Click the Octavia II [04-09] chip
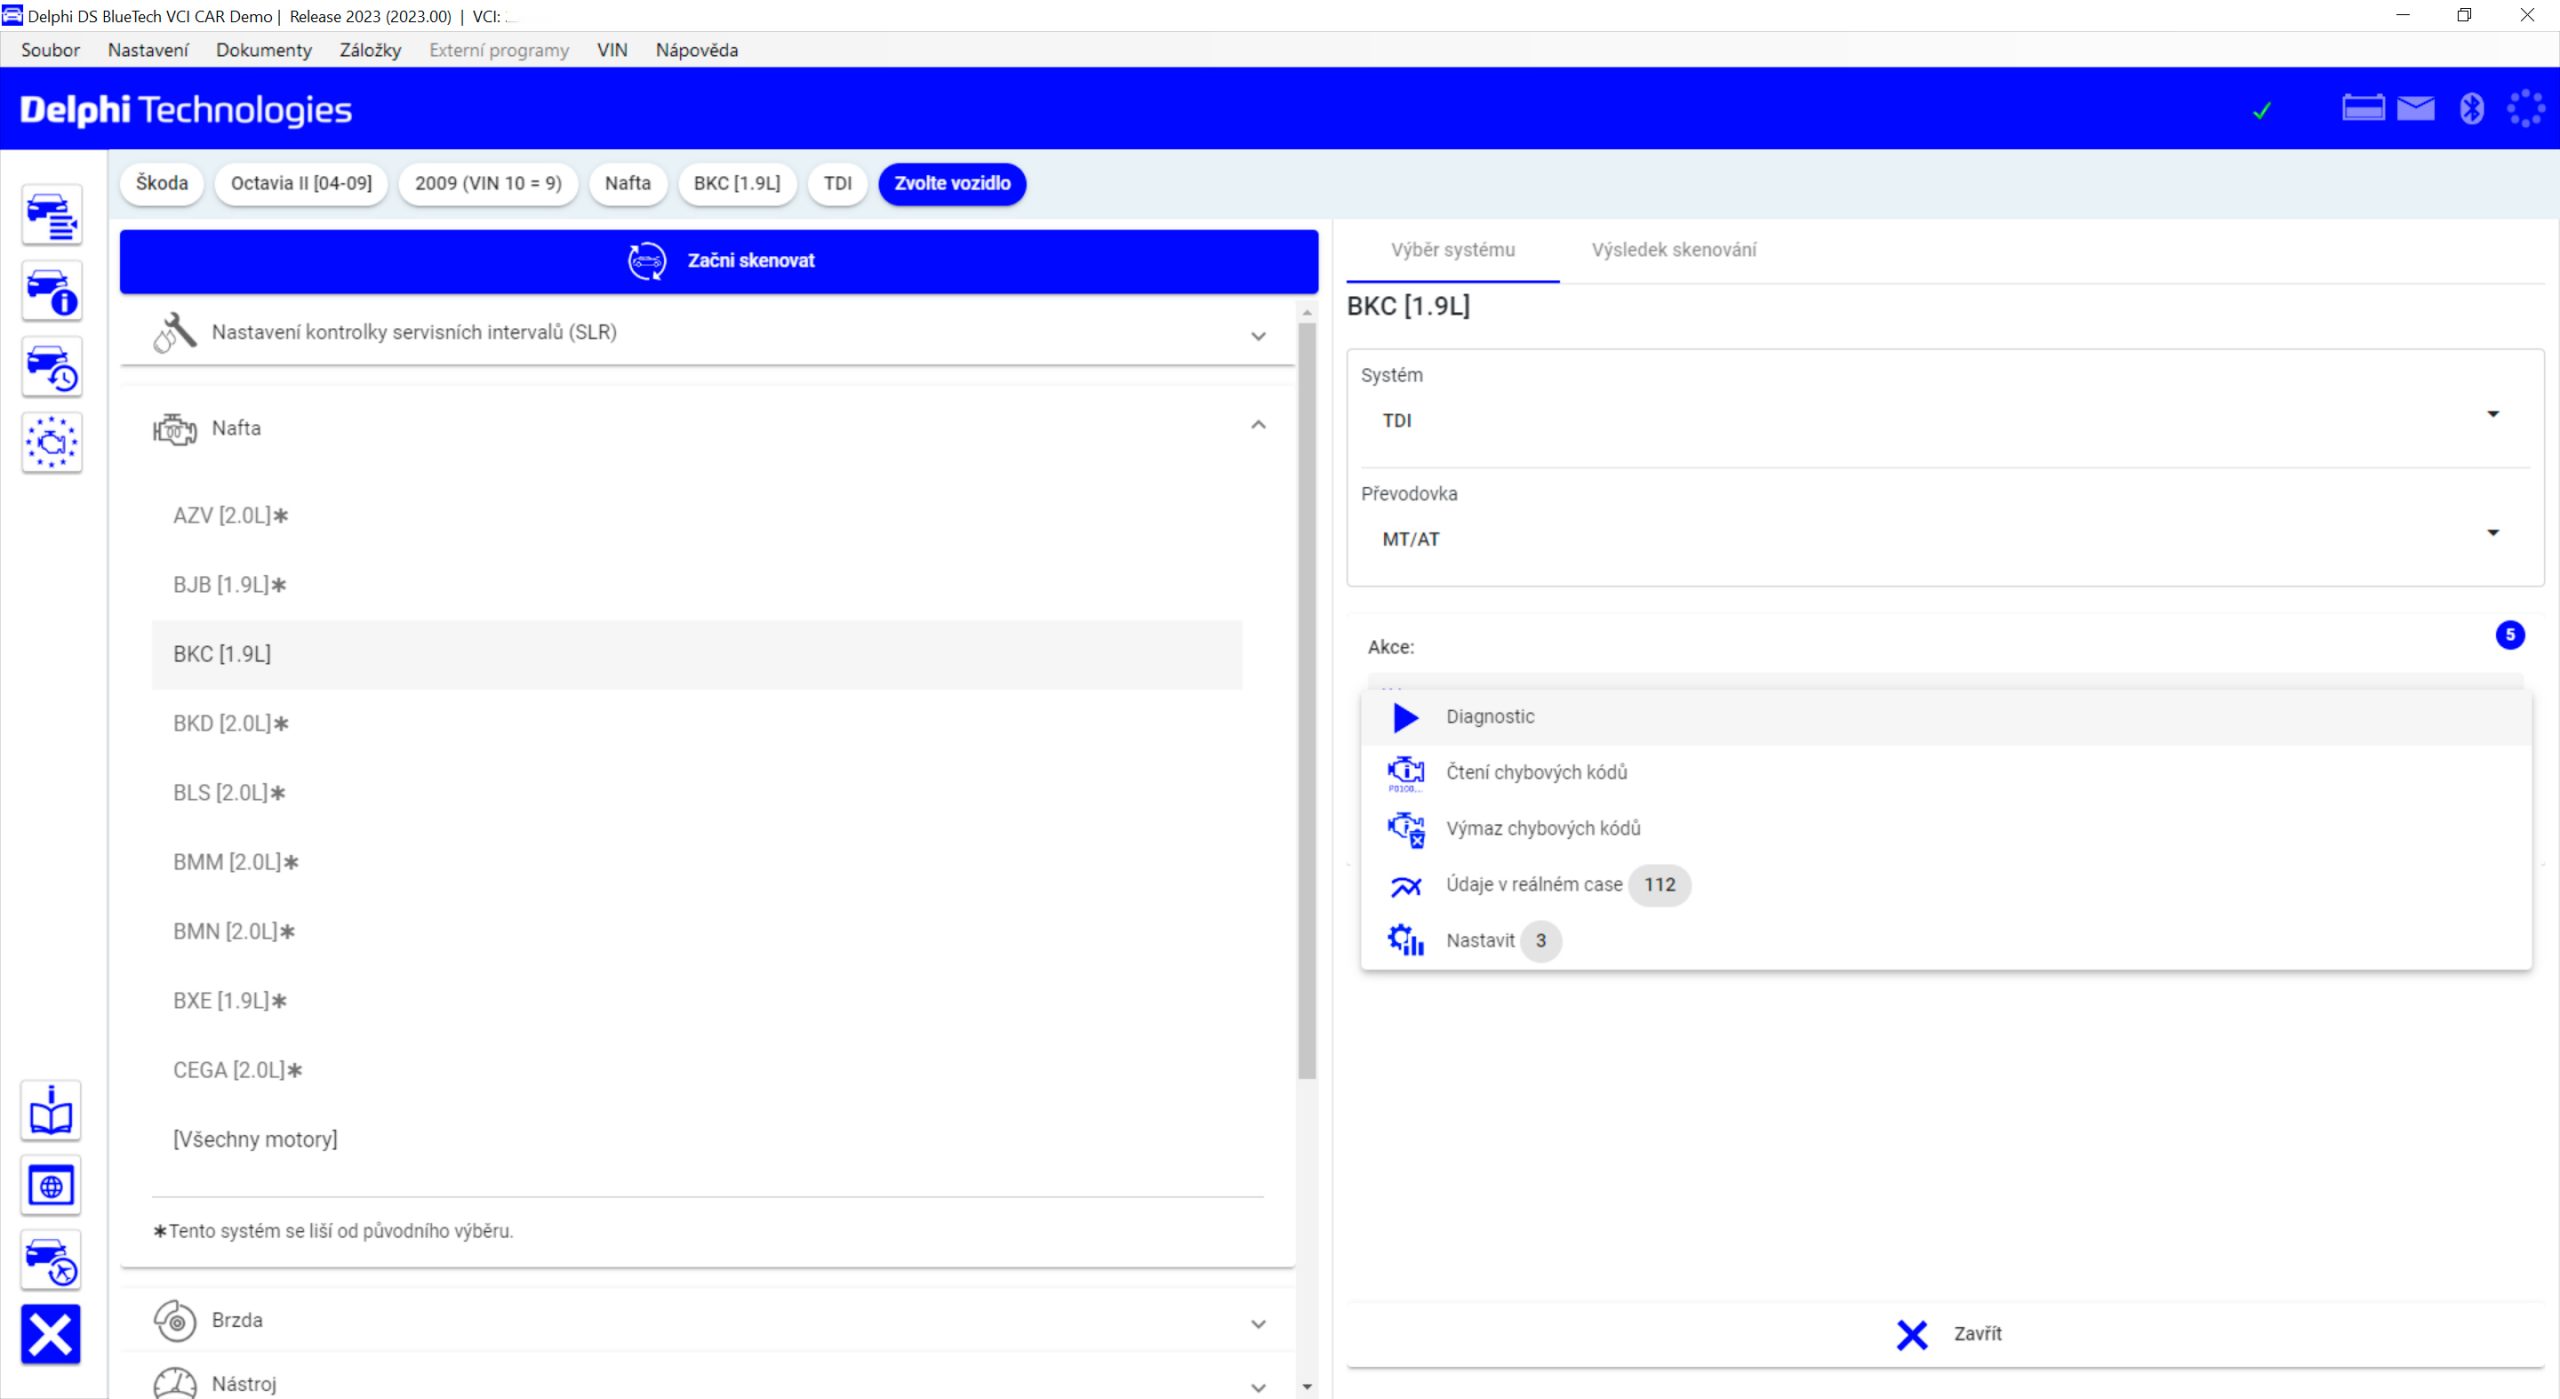 301,183
